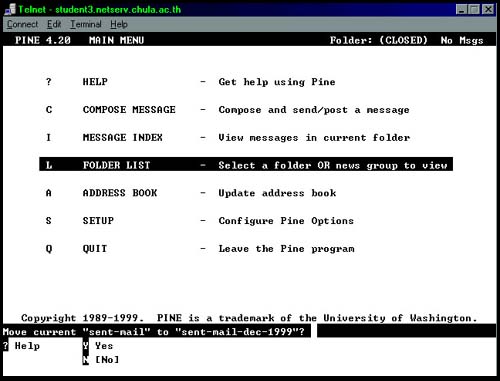Image resolution: width=500 pixels, height=381 pixels.
Task: Click the window title 'Telnet - student3.netserv.chula.ac.th'
Action: coord(99,9)
